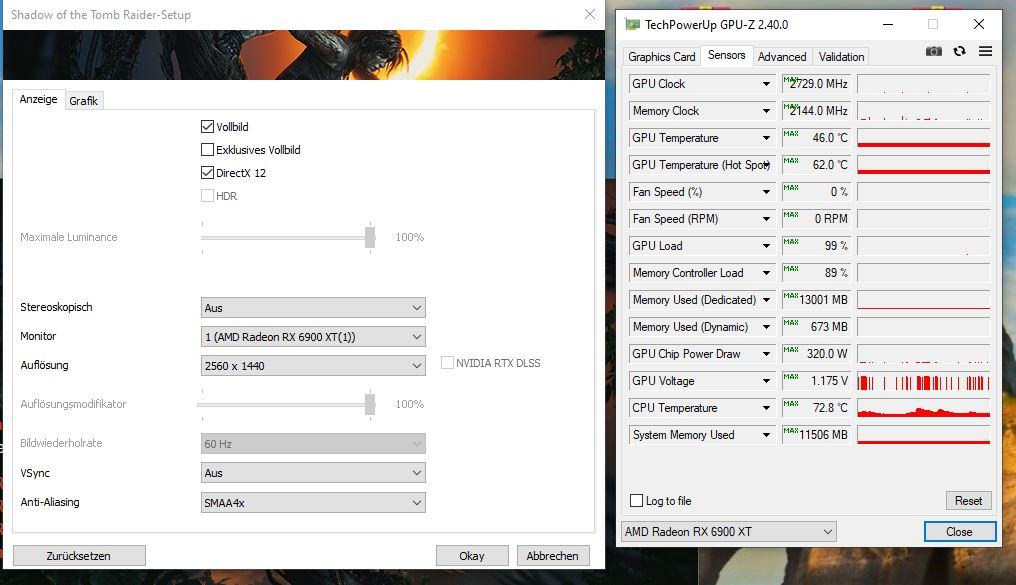Viewport: 1016px width, 585px height.
Task: Switch to the Anzeige tab
Action: point(38,99)
